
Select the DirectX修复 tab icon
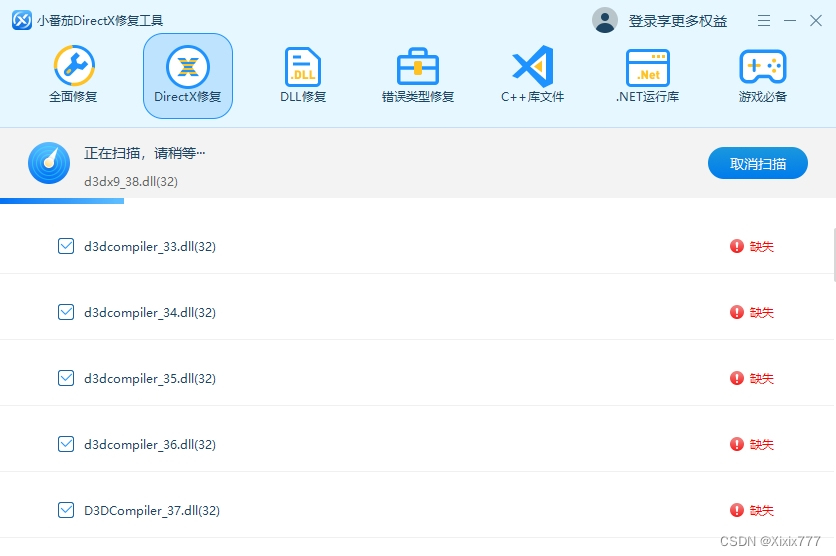(188, 67)
